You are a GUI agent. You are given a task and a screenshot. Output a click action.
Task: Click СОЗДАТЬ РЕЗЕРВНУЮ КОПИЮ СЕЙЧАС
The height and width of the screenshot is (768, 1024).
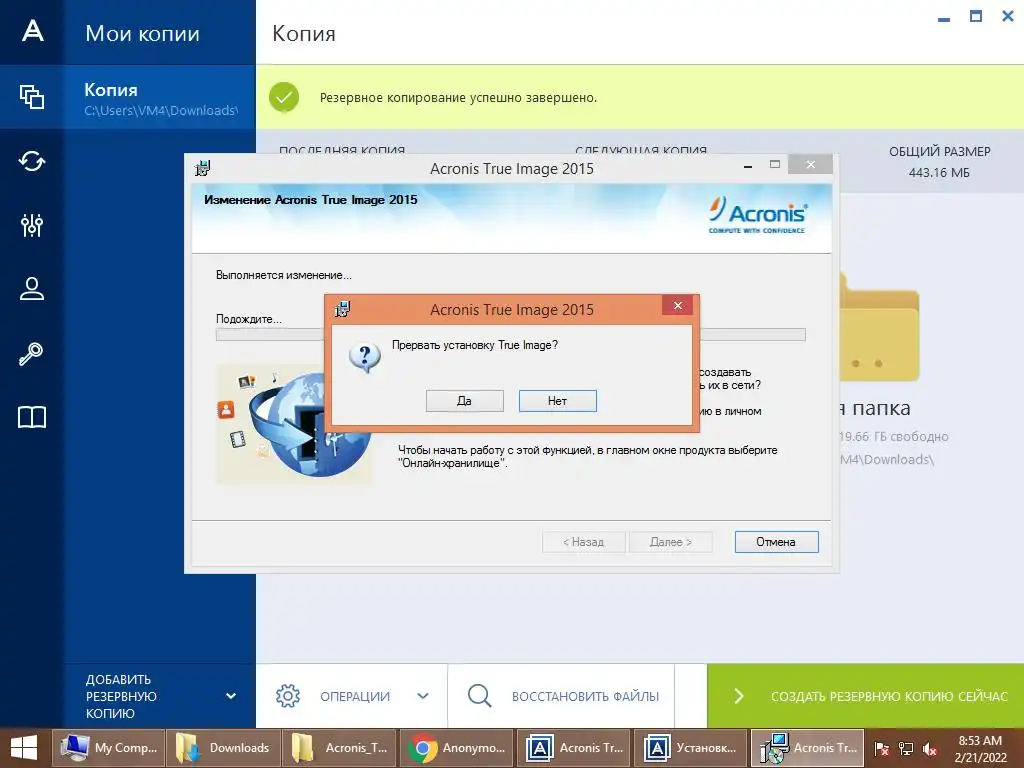(865, 696)
